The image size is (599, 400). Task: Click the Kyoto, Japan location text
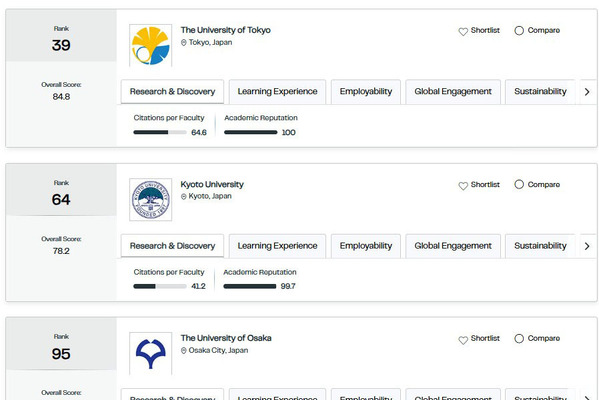tap(210, 196)
